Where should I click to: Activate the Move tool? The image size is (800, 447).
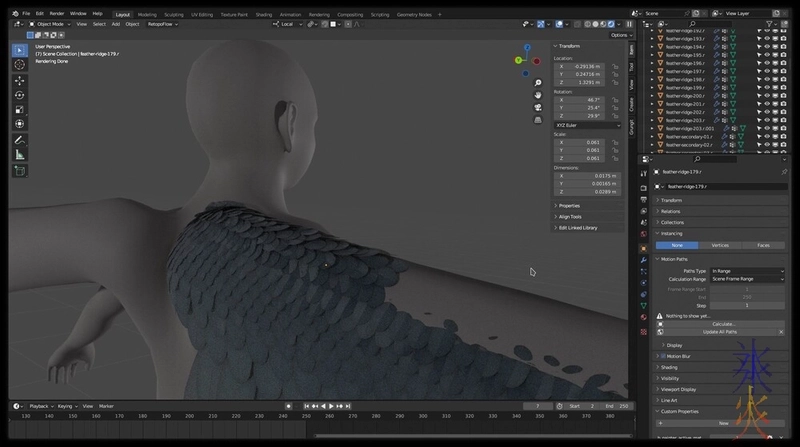[19, 80]
